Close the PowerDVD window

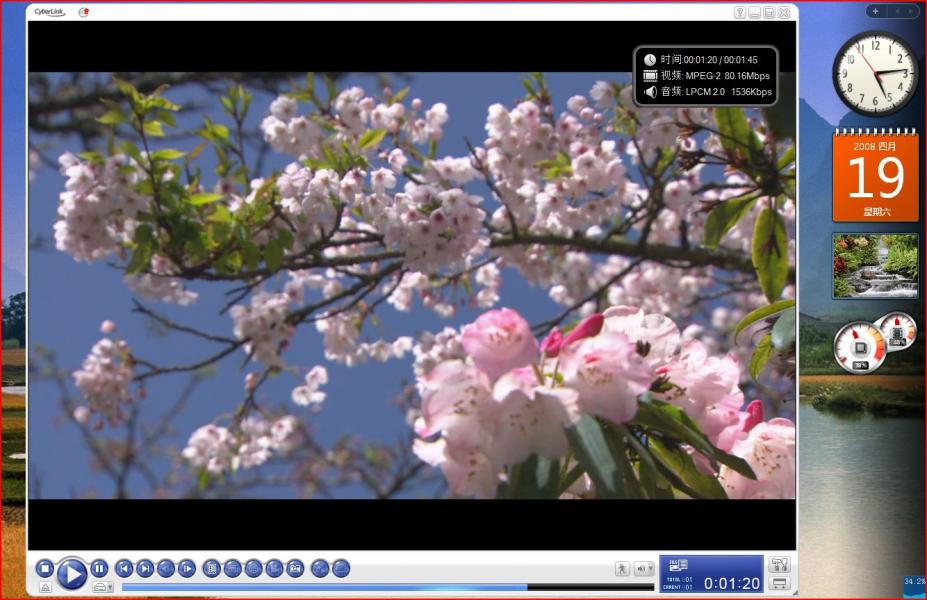point(784,12)
